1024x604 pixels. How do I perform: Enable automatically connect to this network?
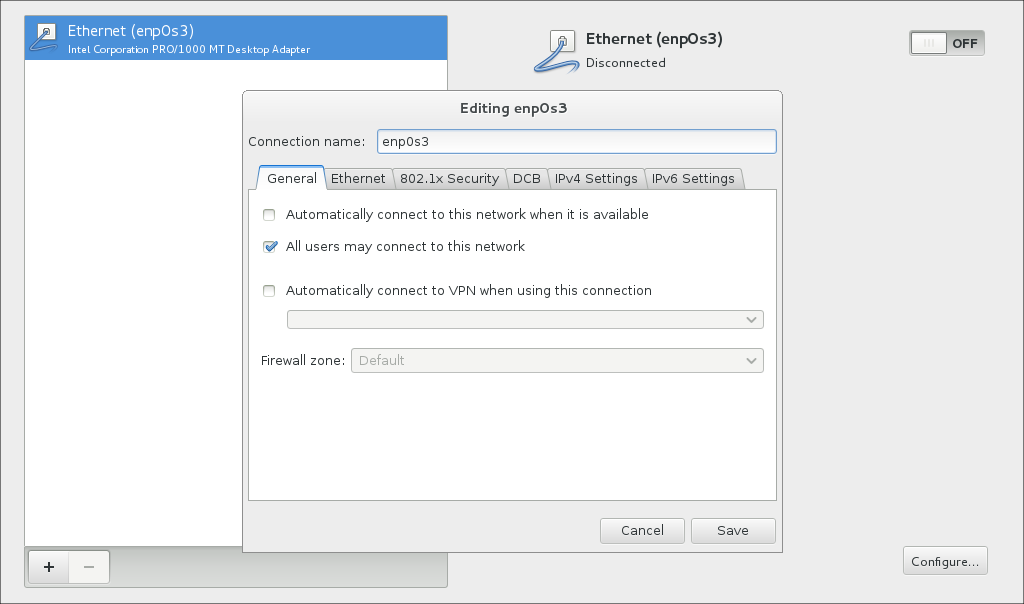click(x=269, y=215)
